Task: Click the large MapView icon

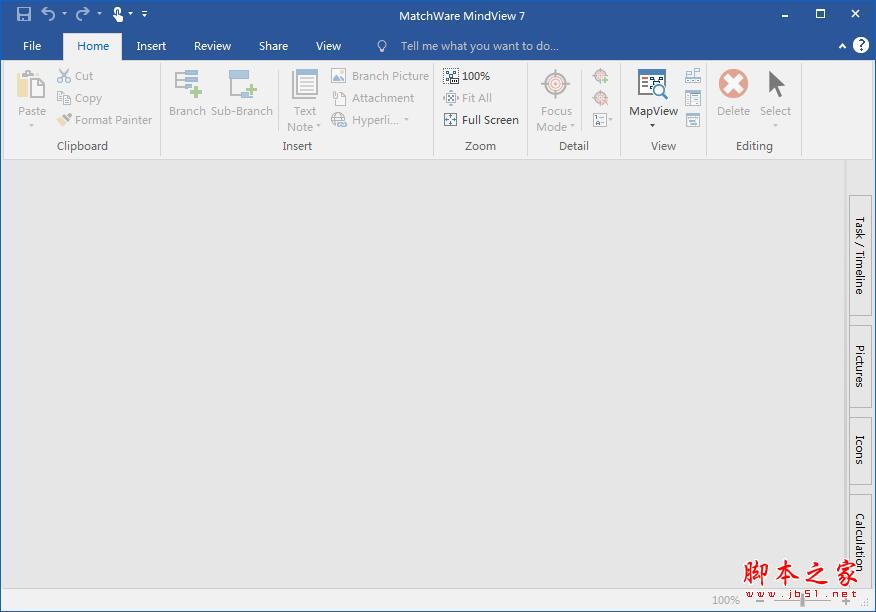Action: click(x=652, y=84)
